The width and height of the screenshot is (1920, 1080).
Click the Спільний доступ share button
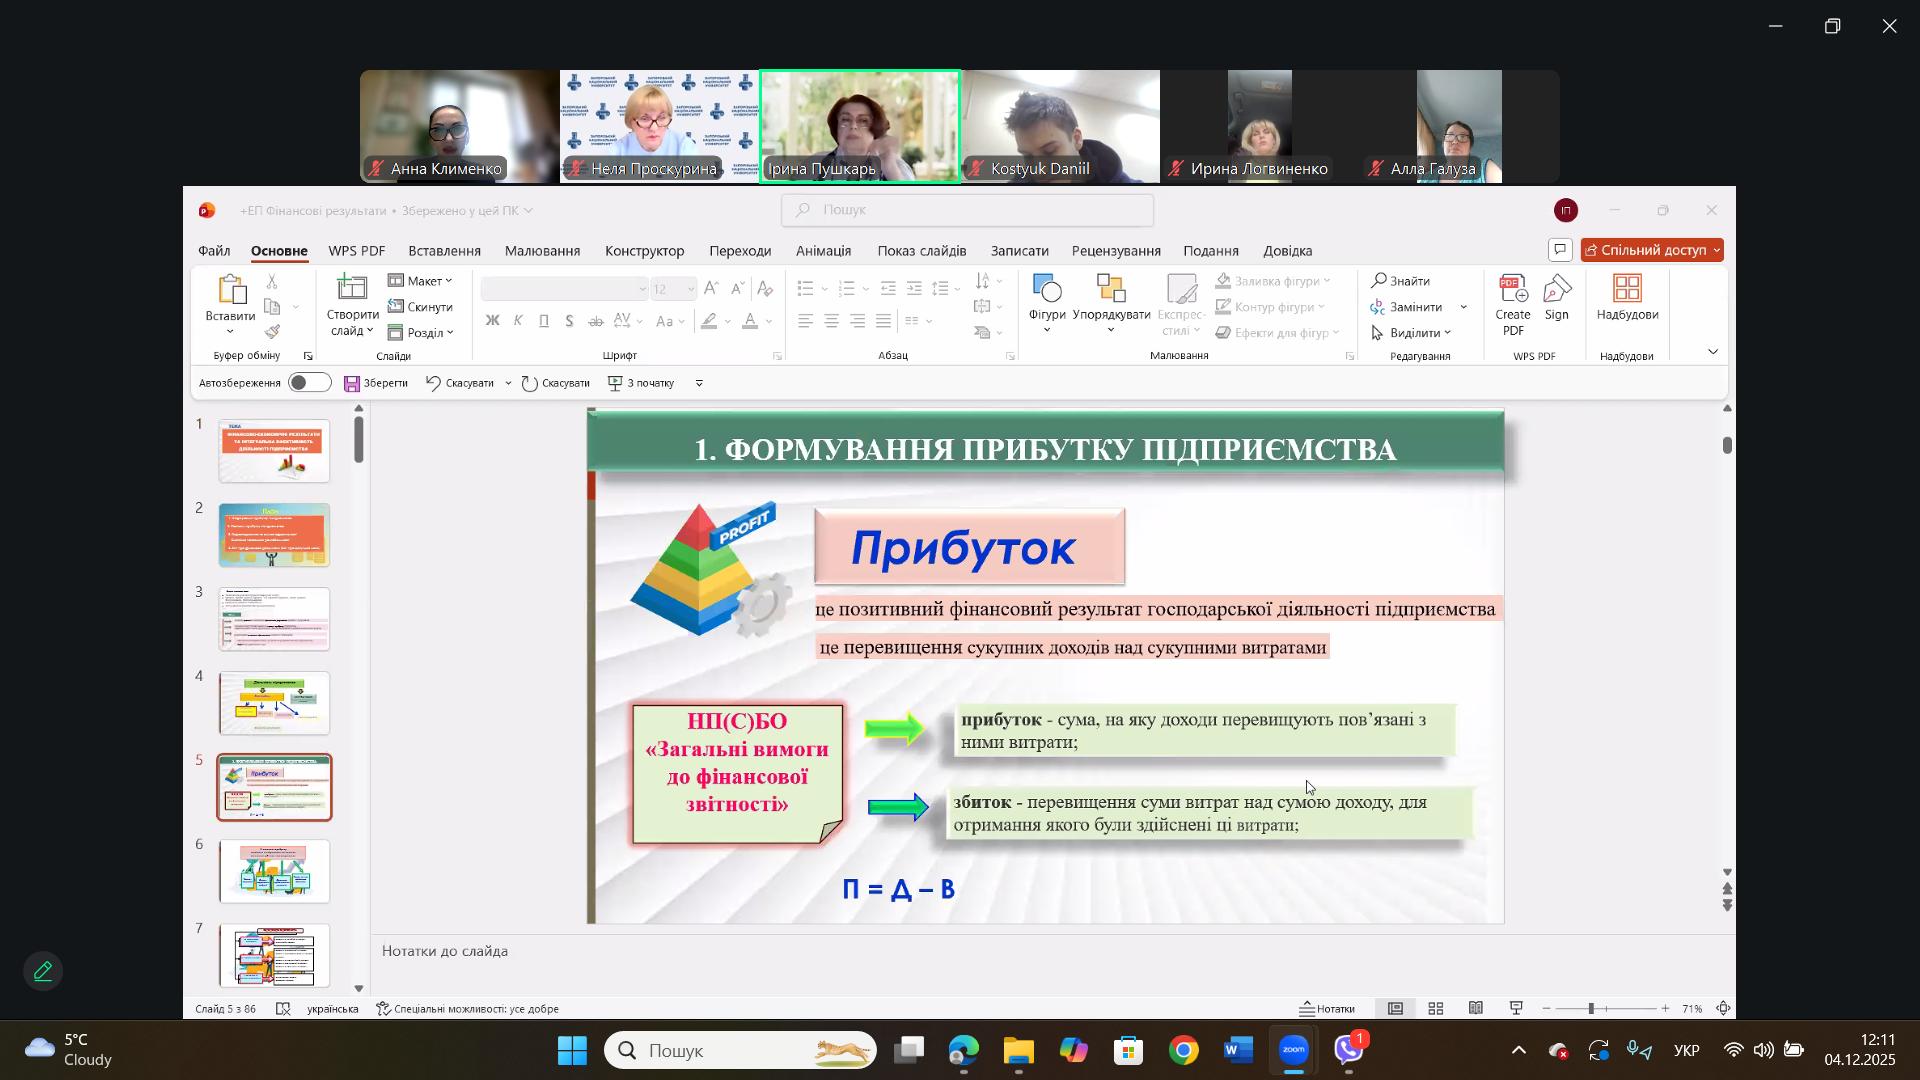click(1651, 250)
